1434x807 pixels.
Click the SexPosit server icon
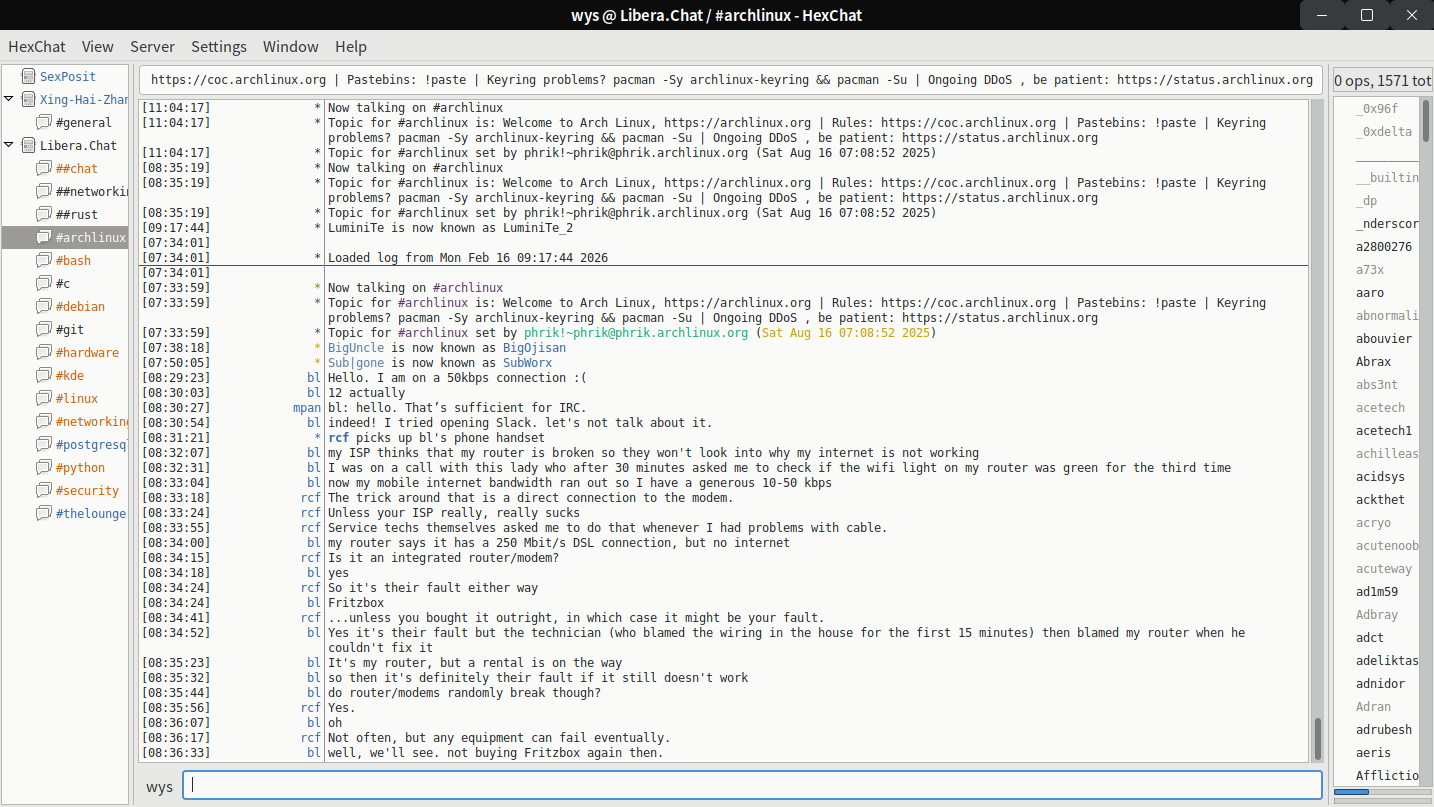point(27,76)
